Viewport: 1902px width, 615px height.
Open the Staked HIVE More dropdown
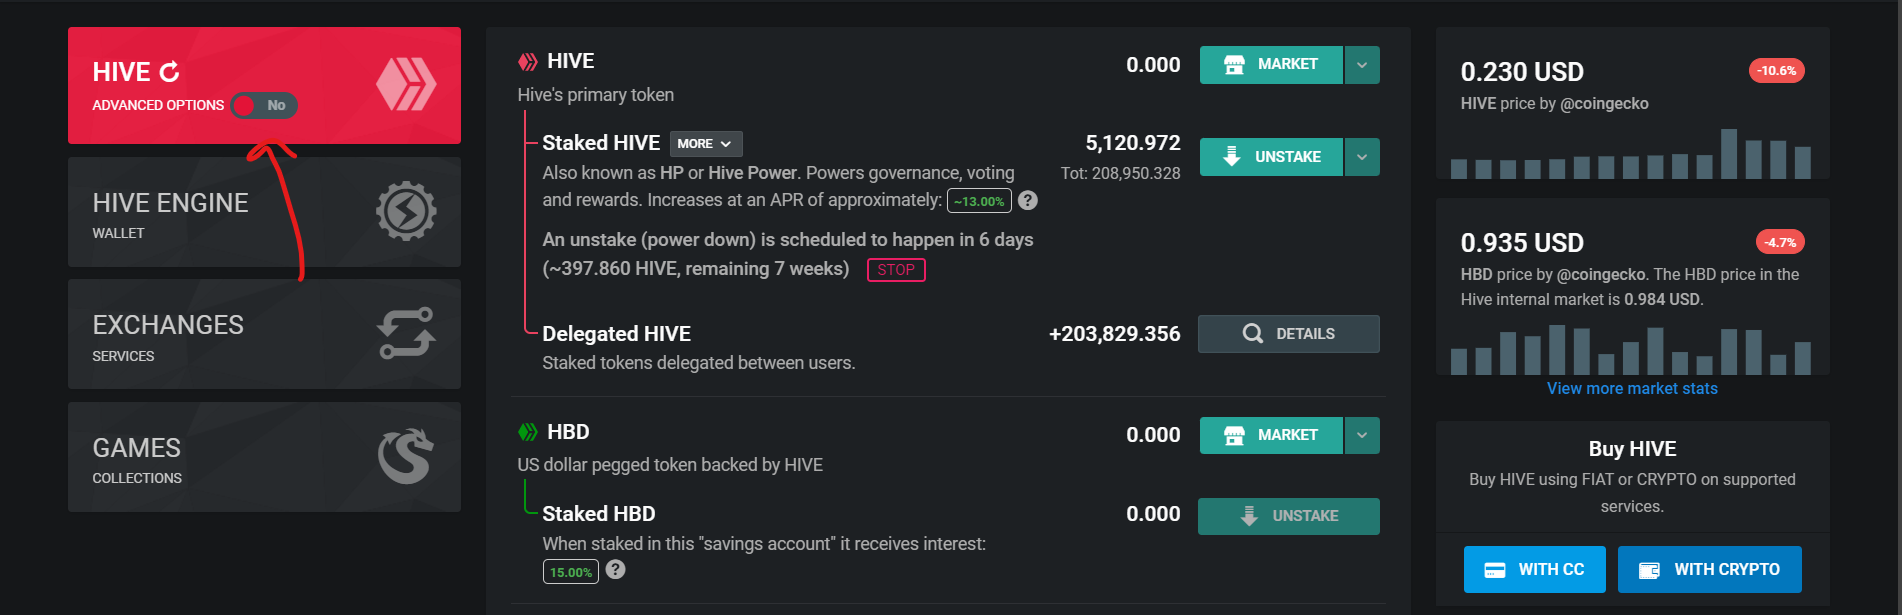[706, 144]
